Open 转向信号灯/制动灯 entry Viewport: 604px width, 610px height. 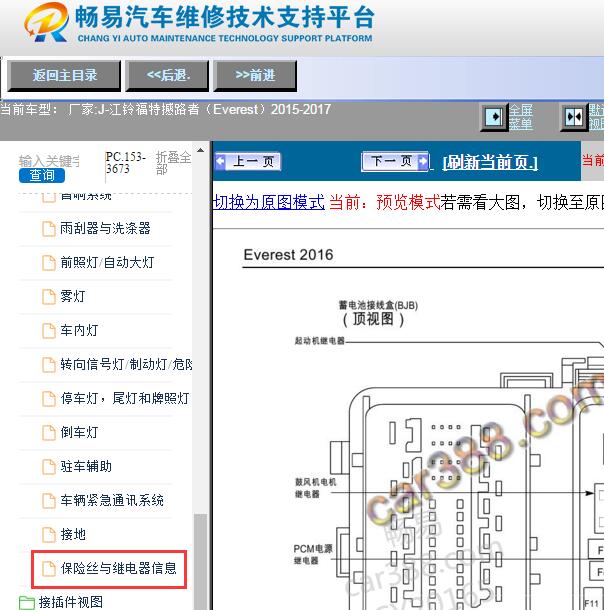click(x=126, y=364)
